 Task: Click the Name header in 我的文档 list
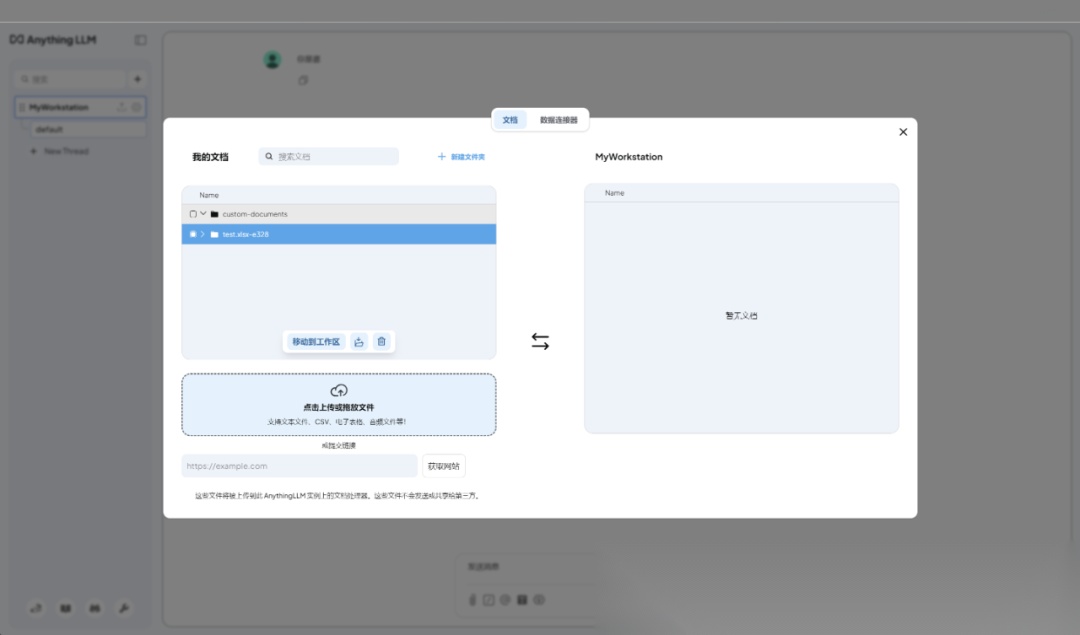(x=209, y=195)
